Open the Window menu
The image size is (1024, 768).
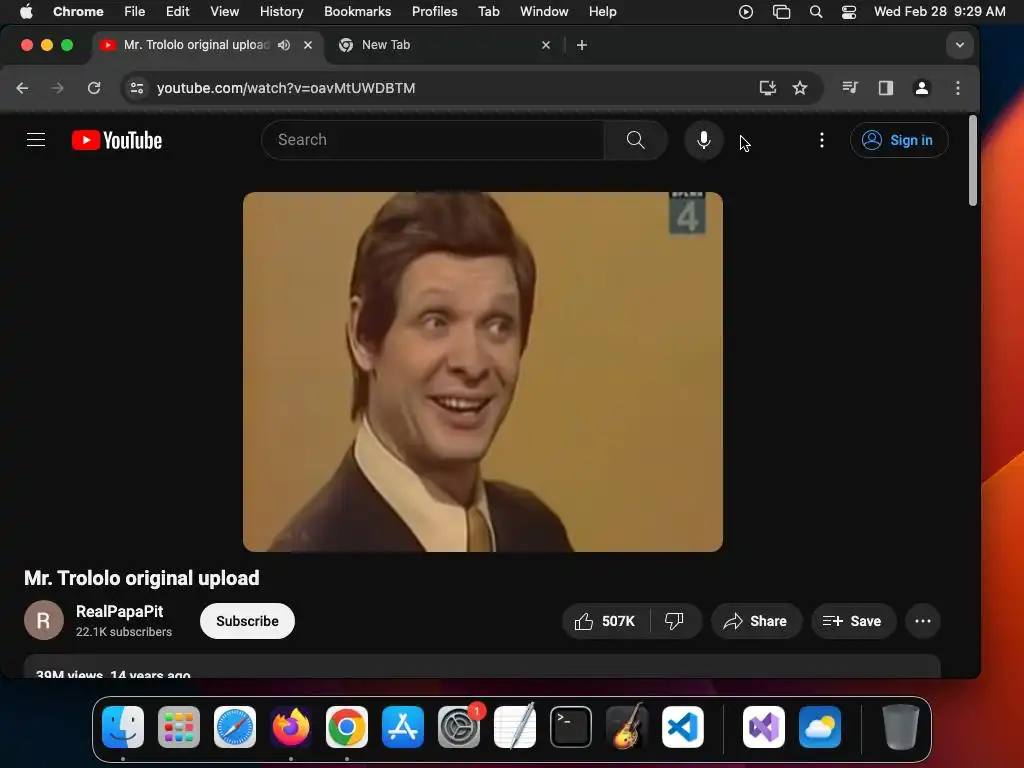544,11
